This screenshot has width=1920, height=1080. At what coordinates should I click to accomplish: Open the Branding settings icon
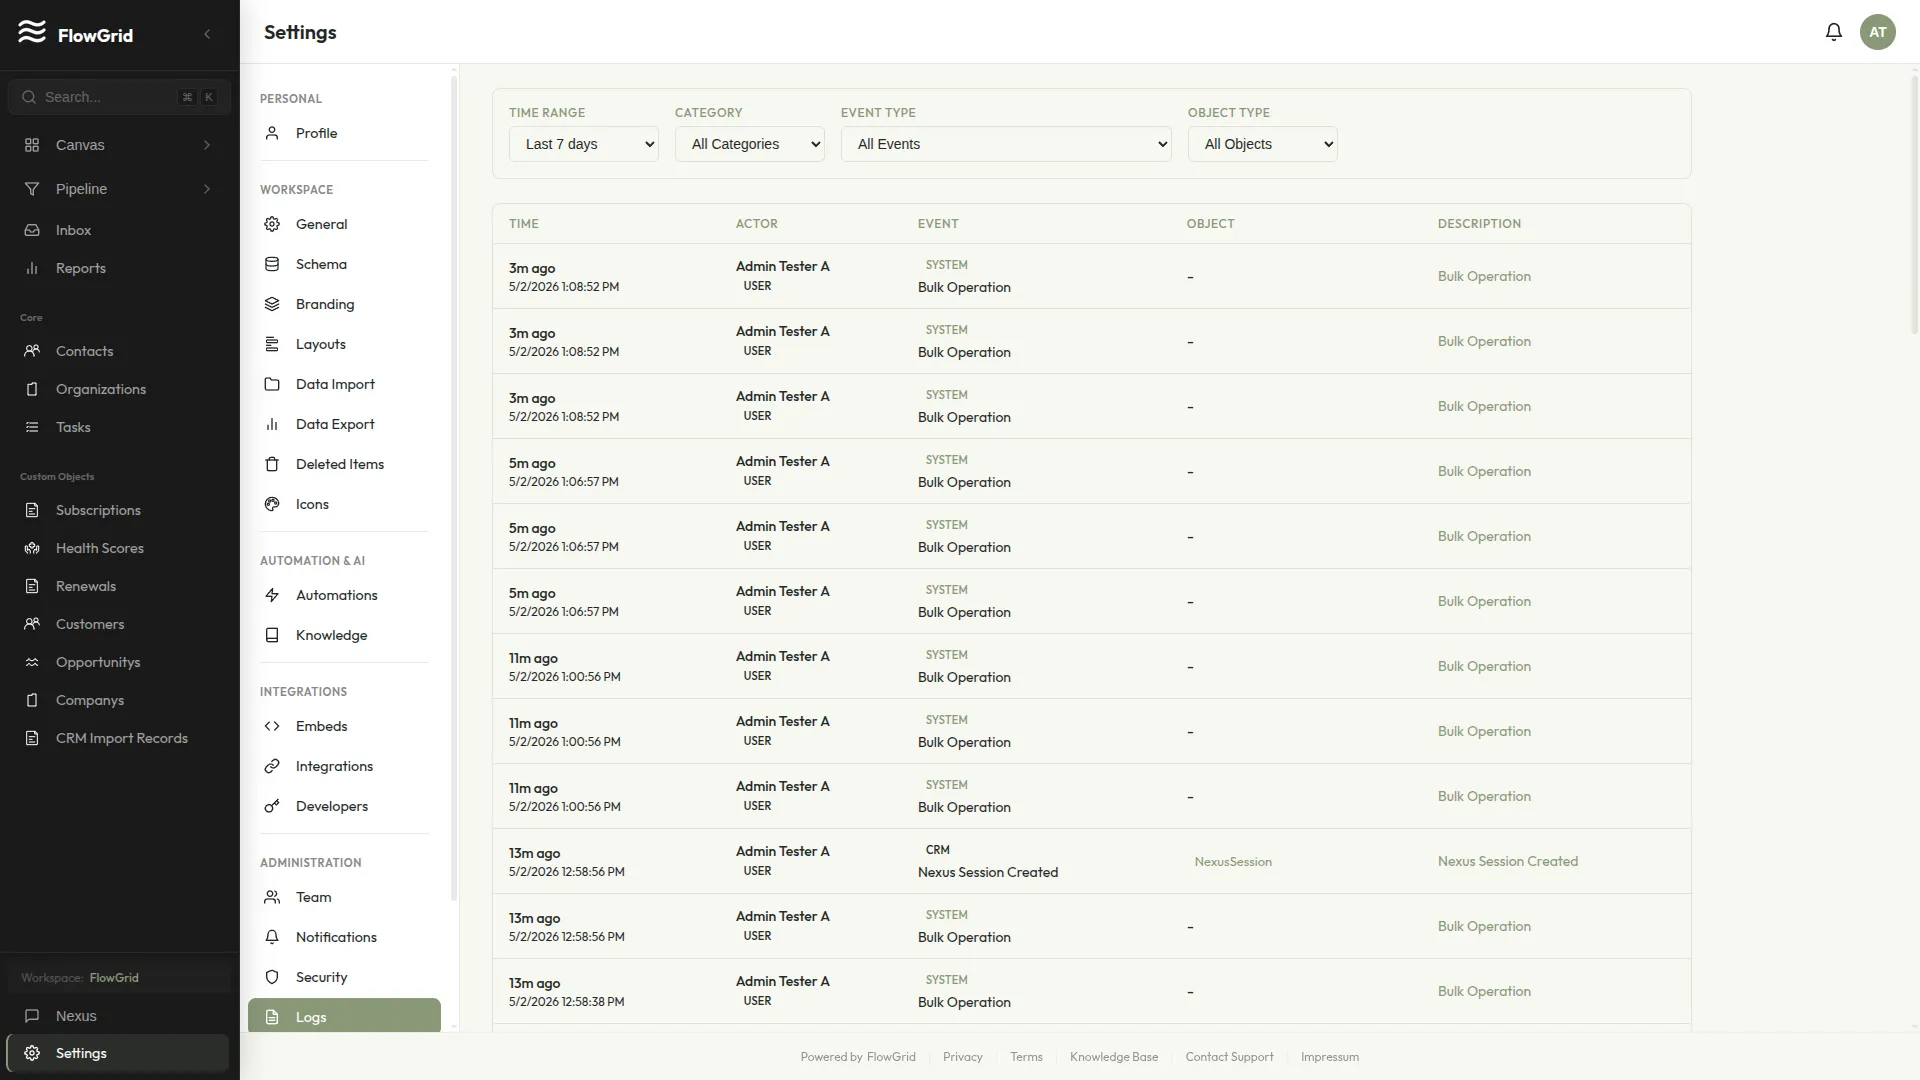coord(272,304)
